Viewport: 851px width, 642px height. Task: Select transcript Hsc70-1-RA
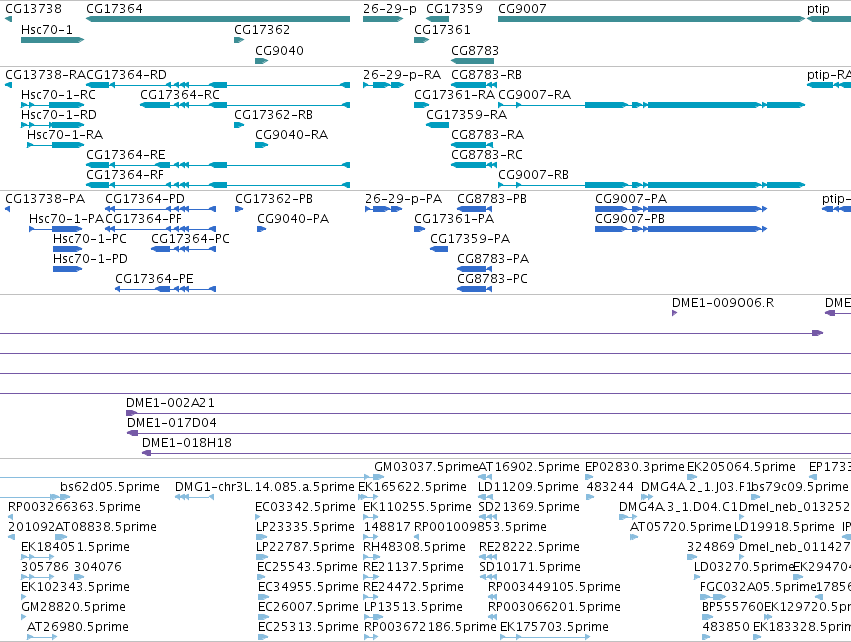[x=55, y=144]
